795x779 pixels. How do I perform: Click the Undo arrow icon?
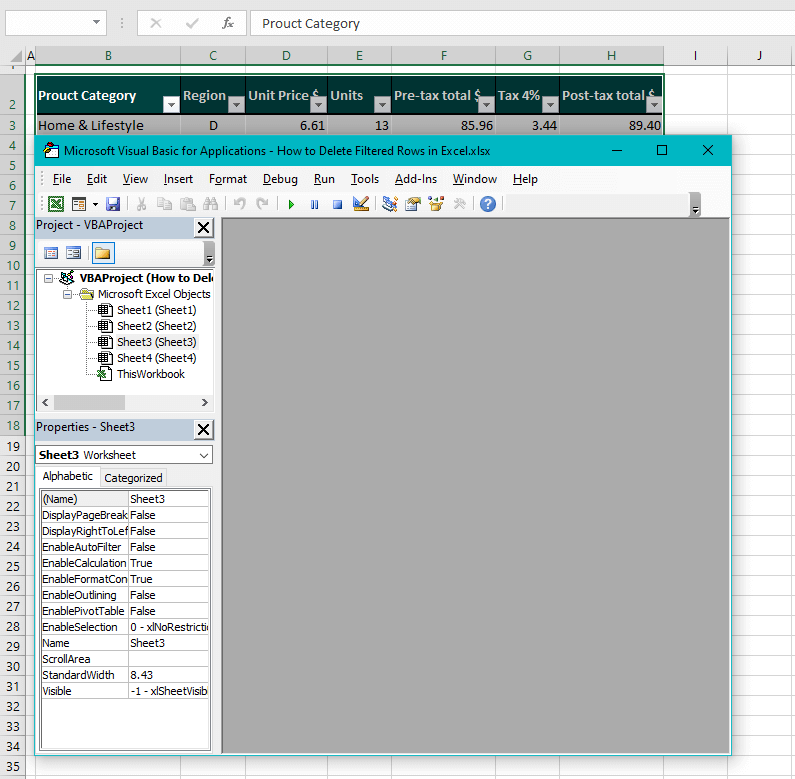[x=239, y=204]
